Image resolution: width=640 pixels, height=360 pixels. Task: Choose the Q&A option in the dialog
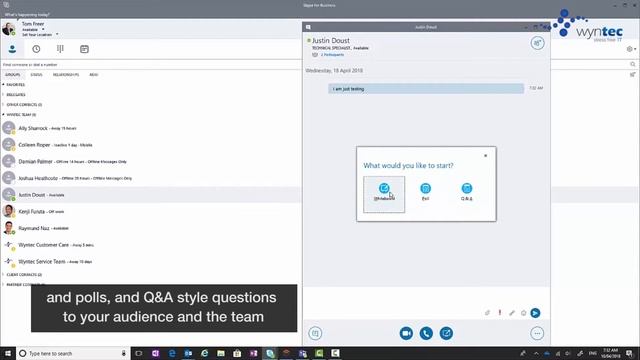click(x=467, y=192)
